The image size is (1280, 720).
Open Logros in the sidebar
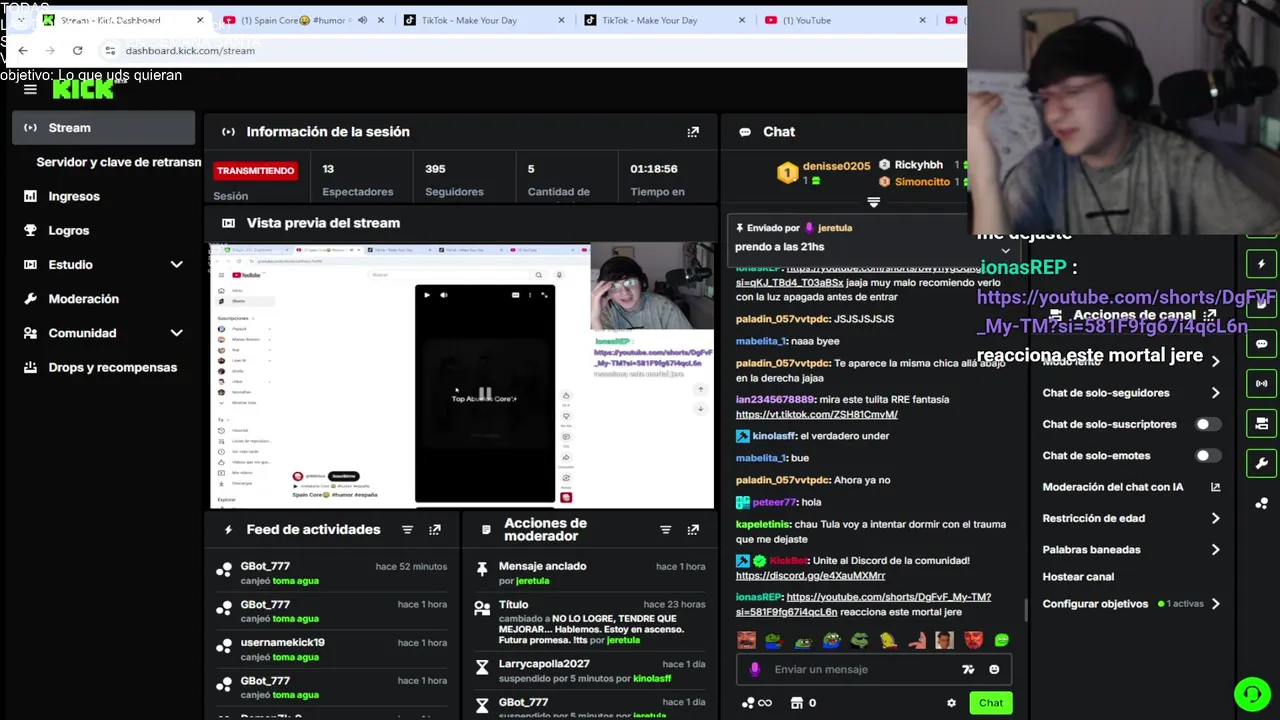(69, 230)
